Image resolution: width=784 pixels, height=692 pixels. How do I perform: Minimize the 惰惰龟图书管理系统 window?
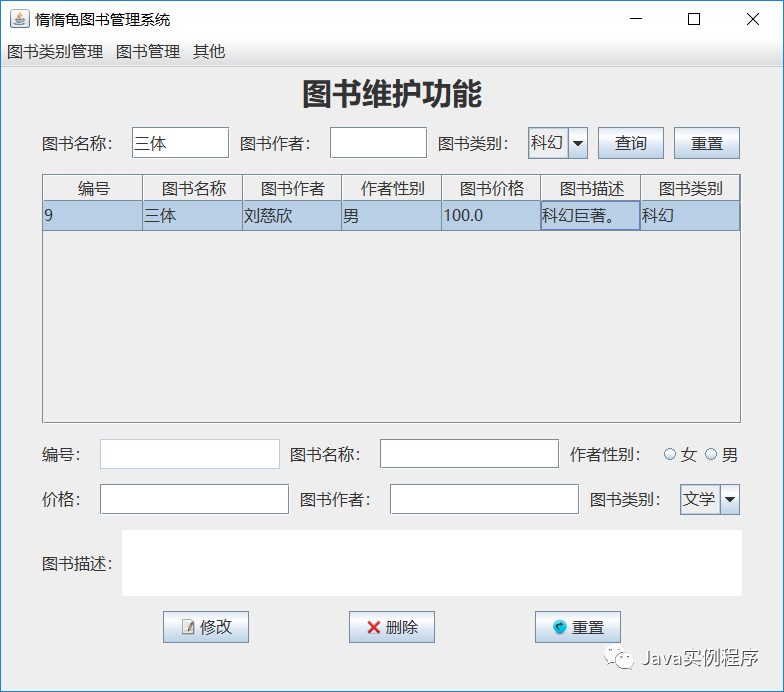click(x=636, y=19)
